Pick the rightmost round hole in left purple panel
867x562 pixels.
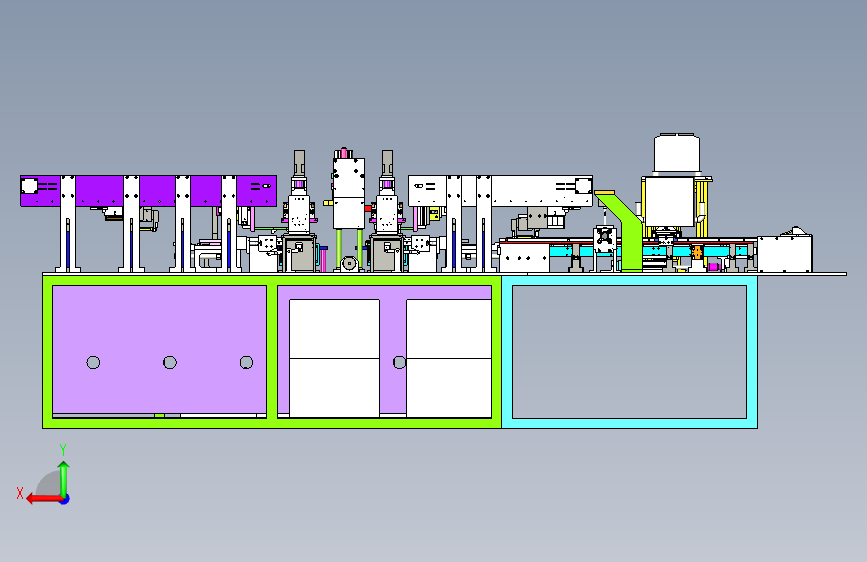246,362
